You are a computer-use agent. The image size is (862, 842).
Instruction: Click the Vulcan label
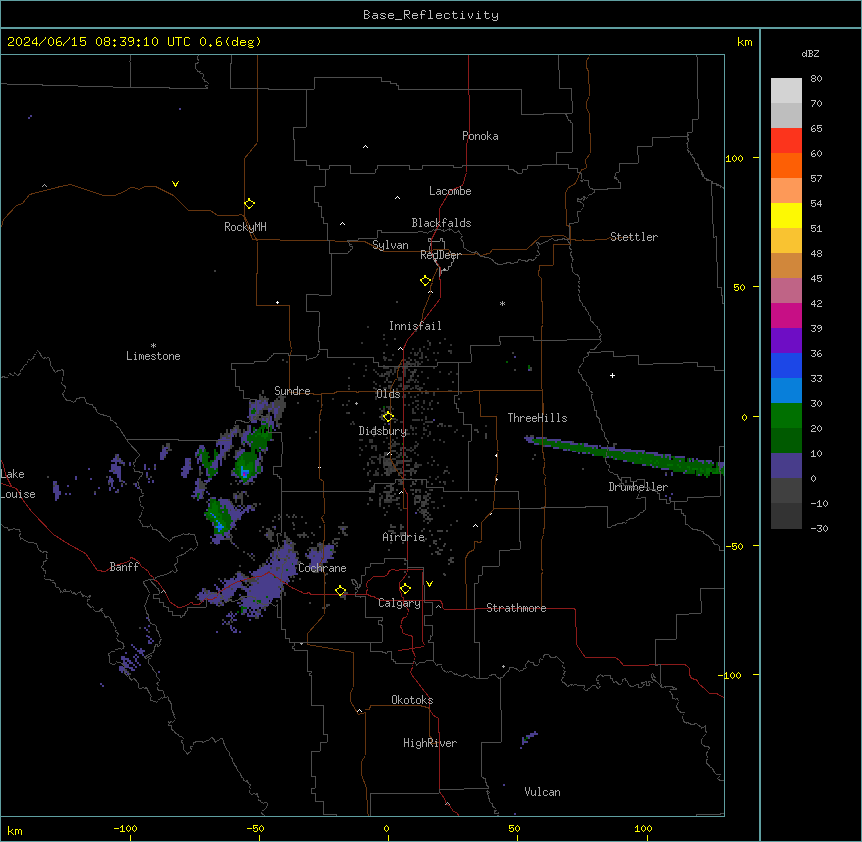point(543,792)
